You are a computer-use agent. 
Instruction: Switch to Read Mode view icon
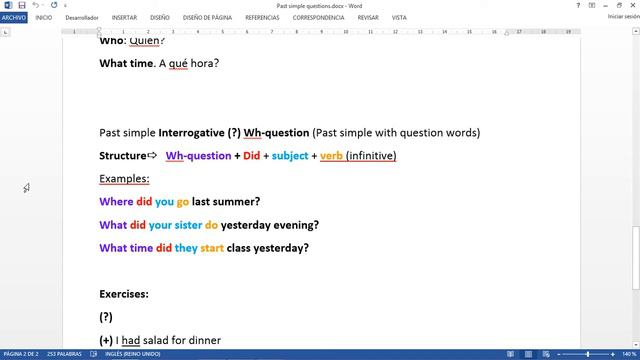[510, 354]
